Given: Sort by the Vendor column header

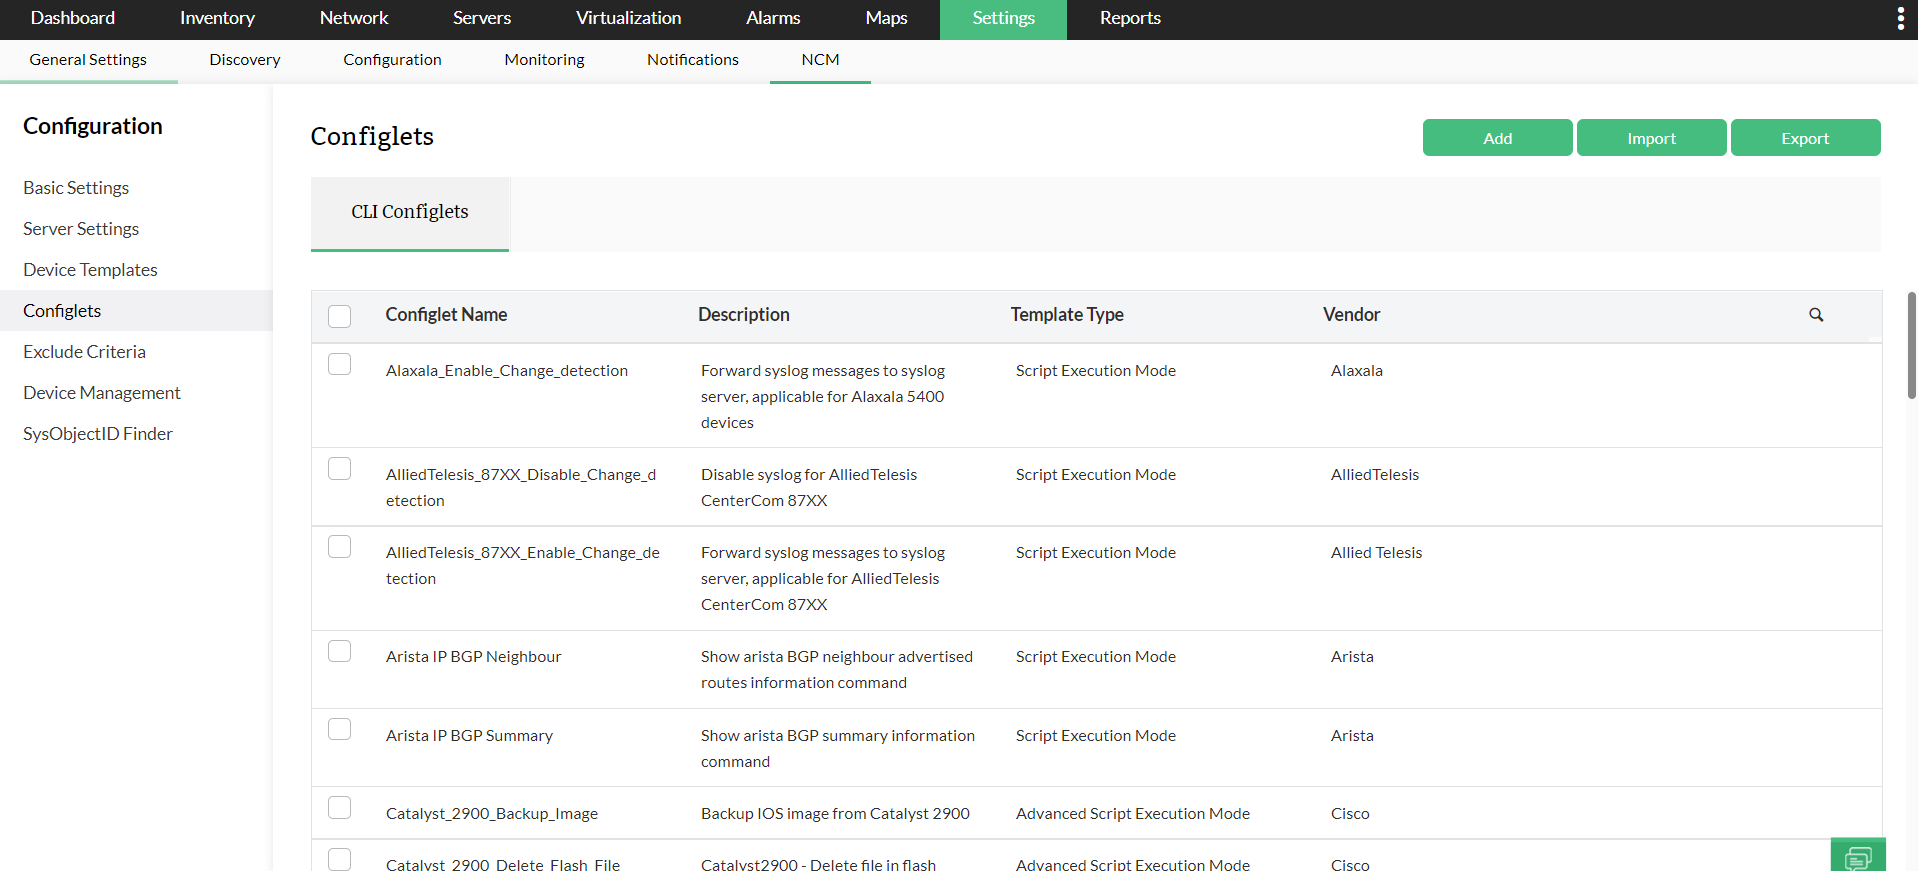Looking at the screenshot, I should click(x=1351, y=315).
